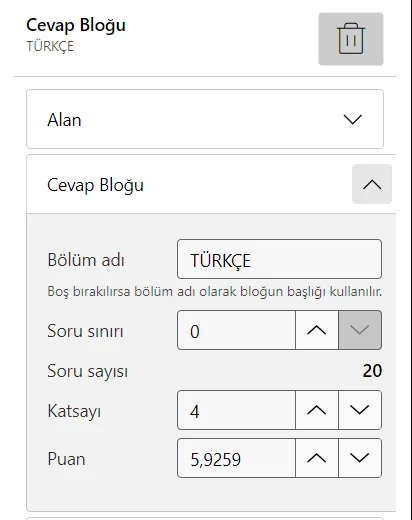The image size is (412, 520).
Task: Increase the Soru sınırı value
Action: pyautogui.click(x=317, y=330)
